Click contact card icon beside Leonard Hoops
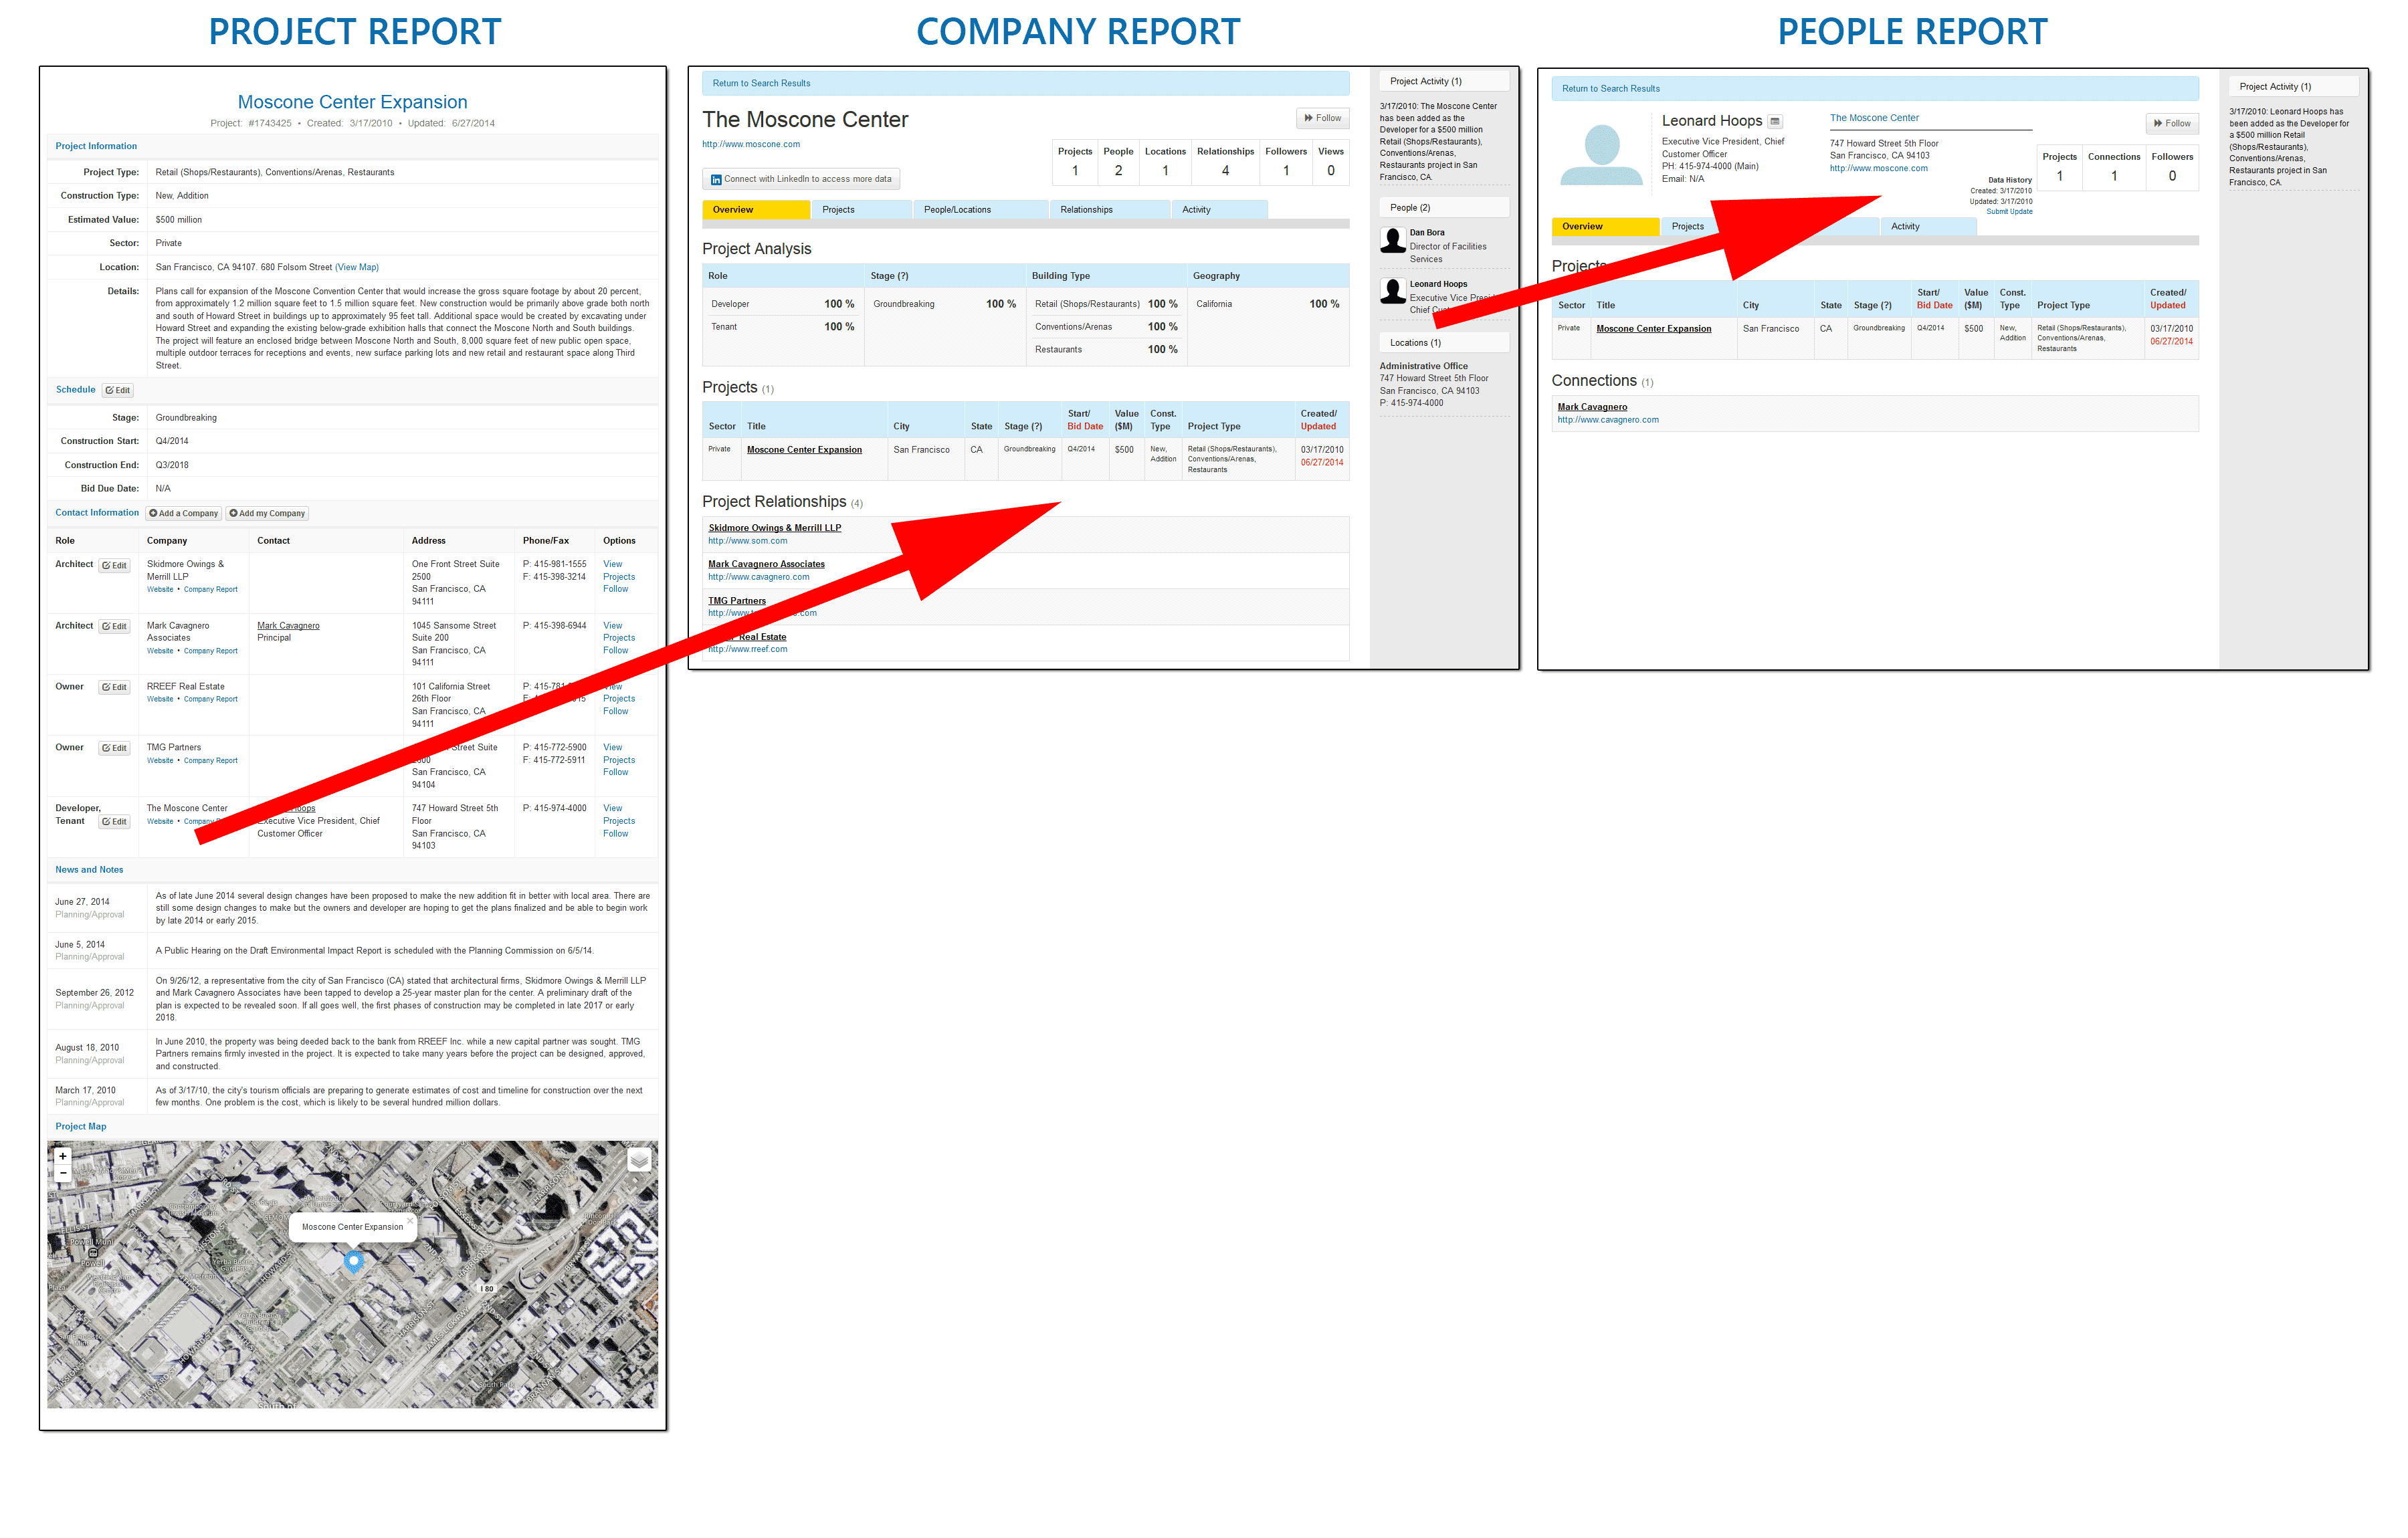The image size is (2408, 1538). coord(1775,122)
